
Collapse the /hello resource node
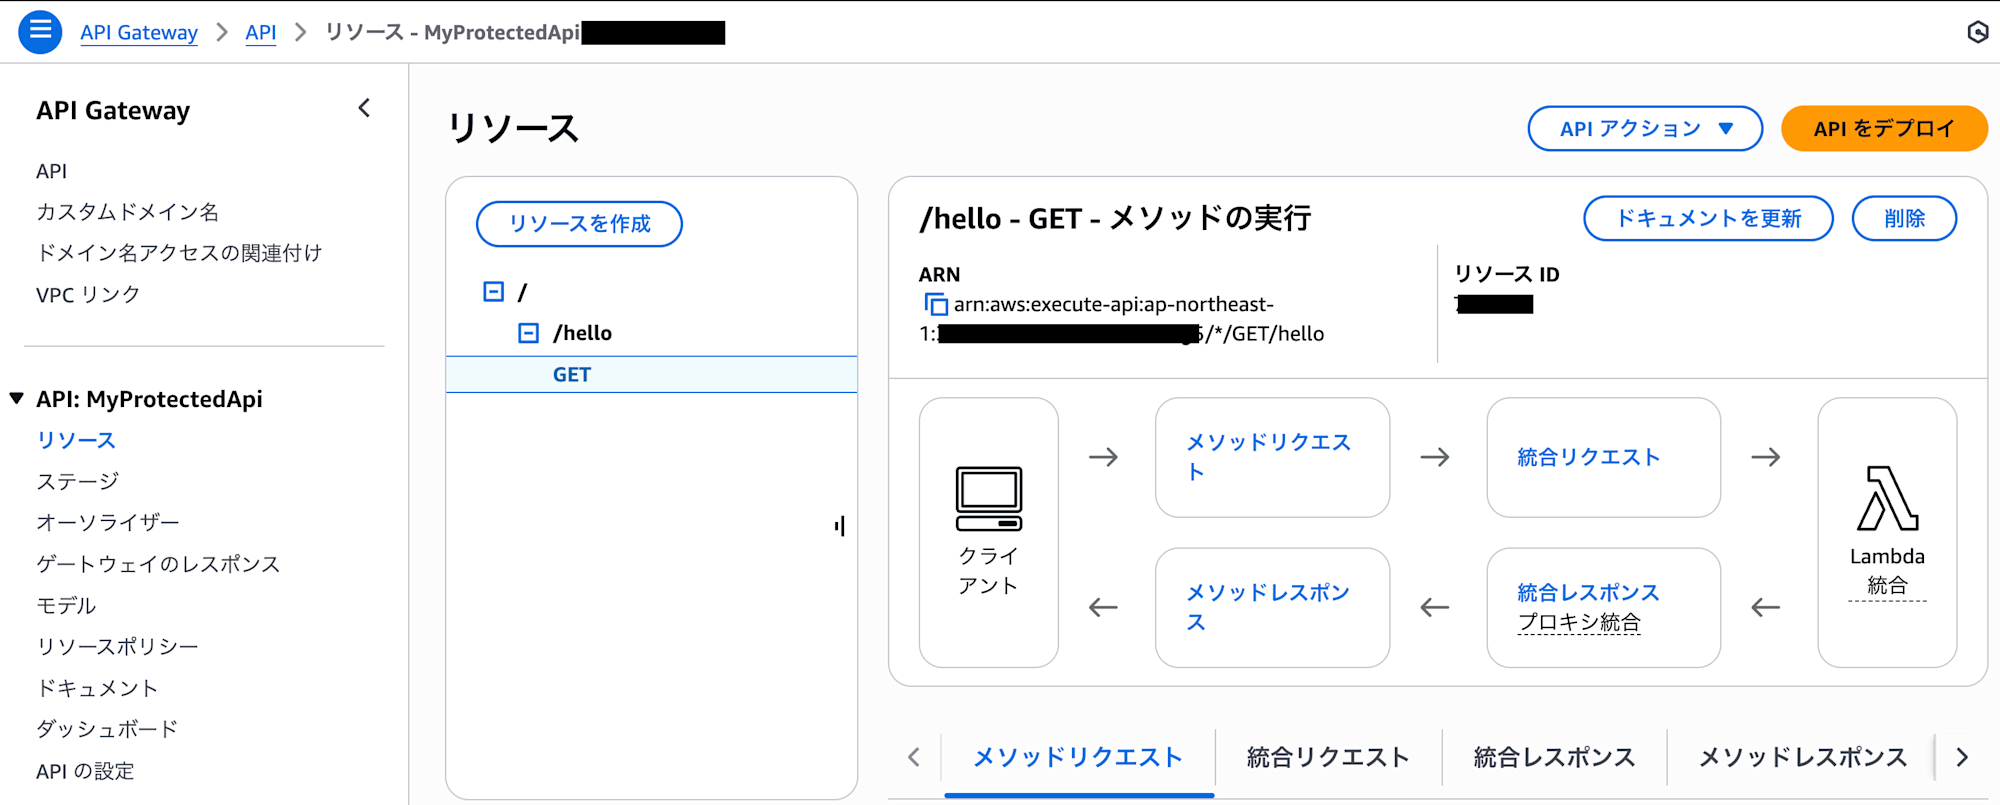[x=528, y=333]
